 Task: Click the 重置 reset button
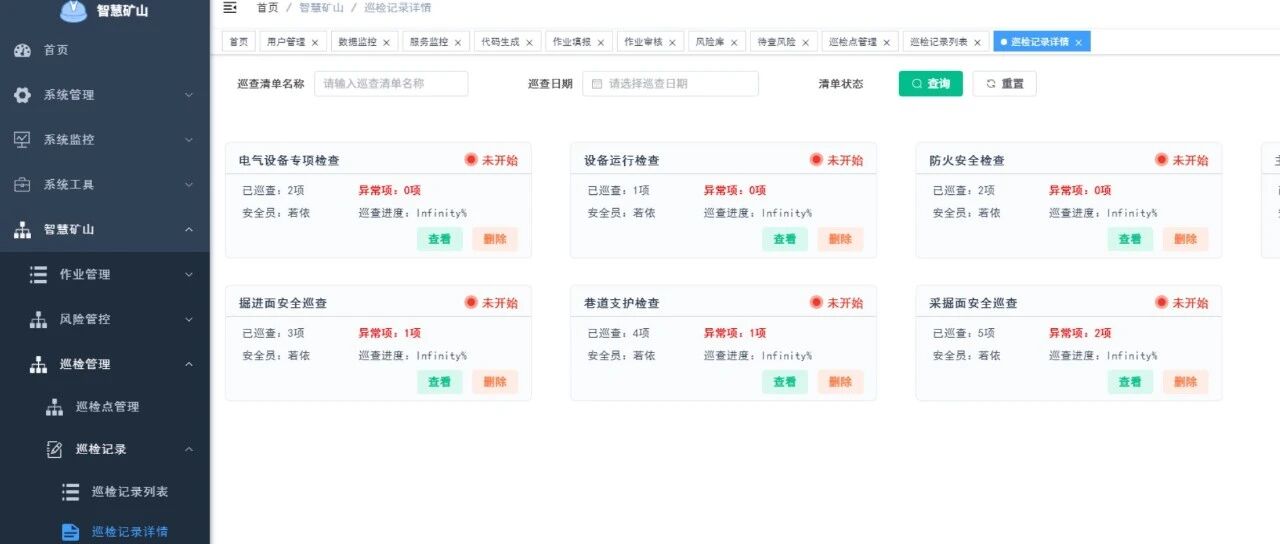pyautogui.click(x=1005, y=84)
